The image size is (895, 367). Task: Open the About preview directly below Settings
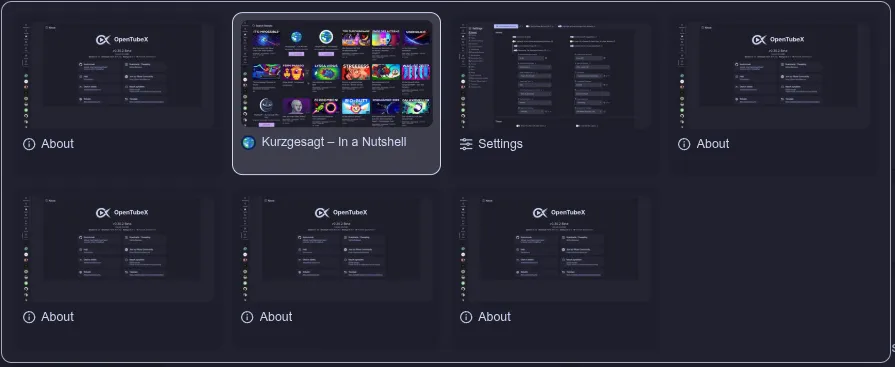[x=555, y=248]
